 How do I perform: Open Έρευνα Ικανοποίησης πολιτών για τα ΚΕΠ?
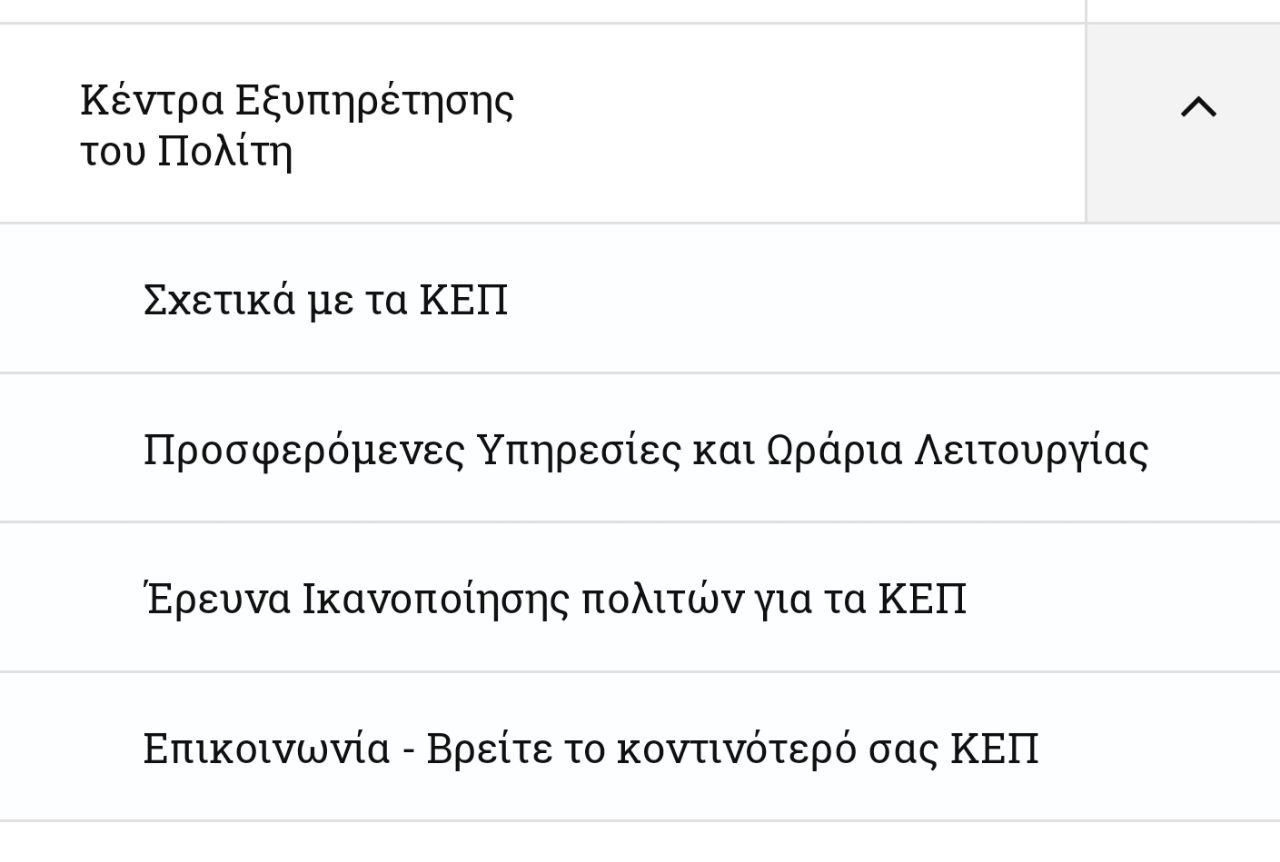pos(554,600)
